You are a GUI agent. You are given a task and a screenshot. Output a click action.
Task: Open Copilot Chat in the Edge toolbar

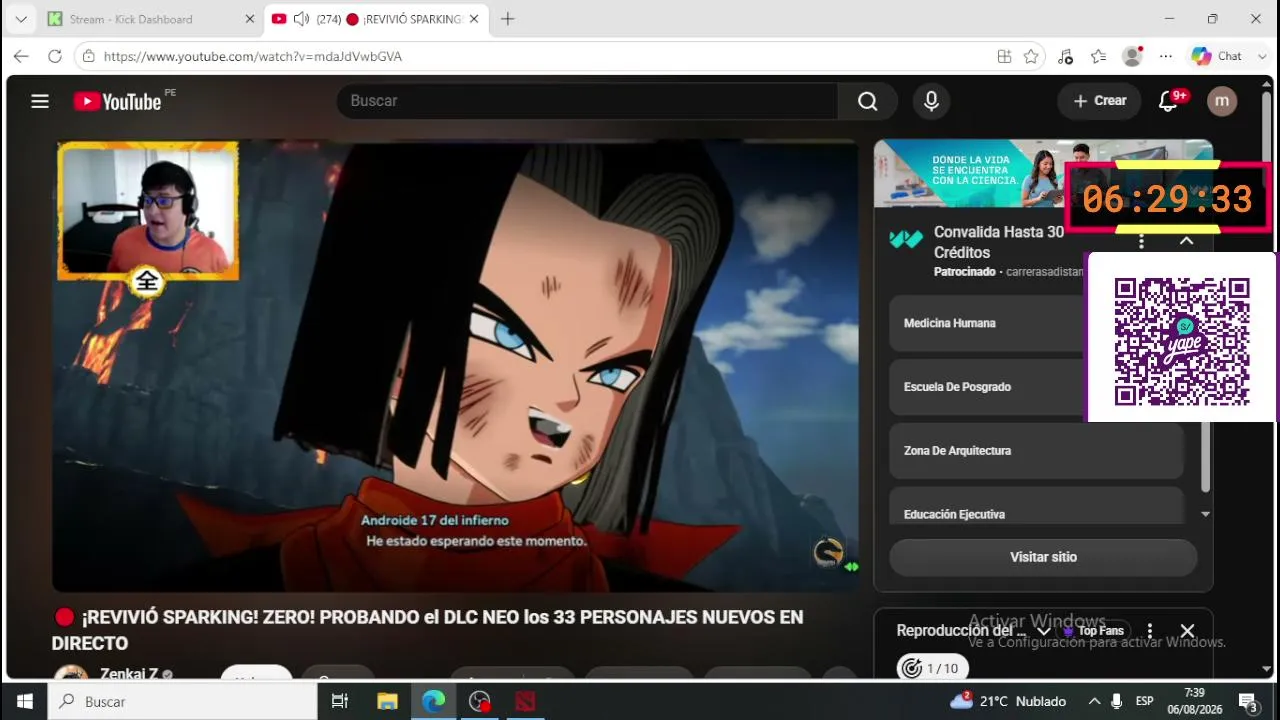click(1217, 56)
